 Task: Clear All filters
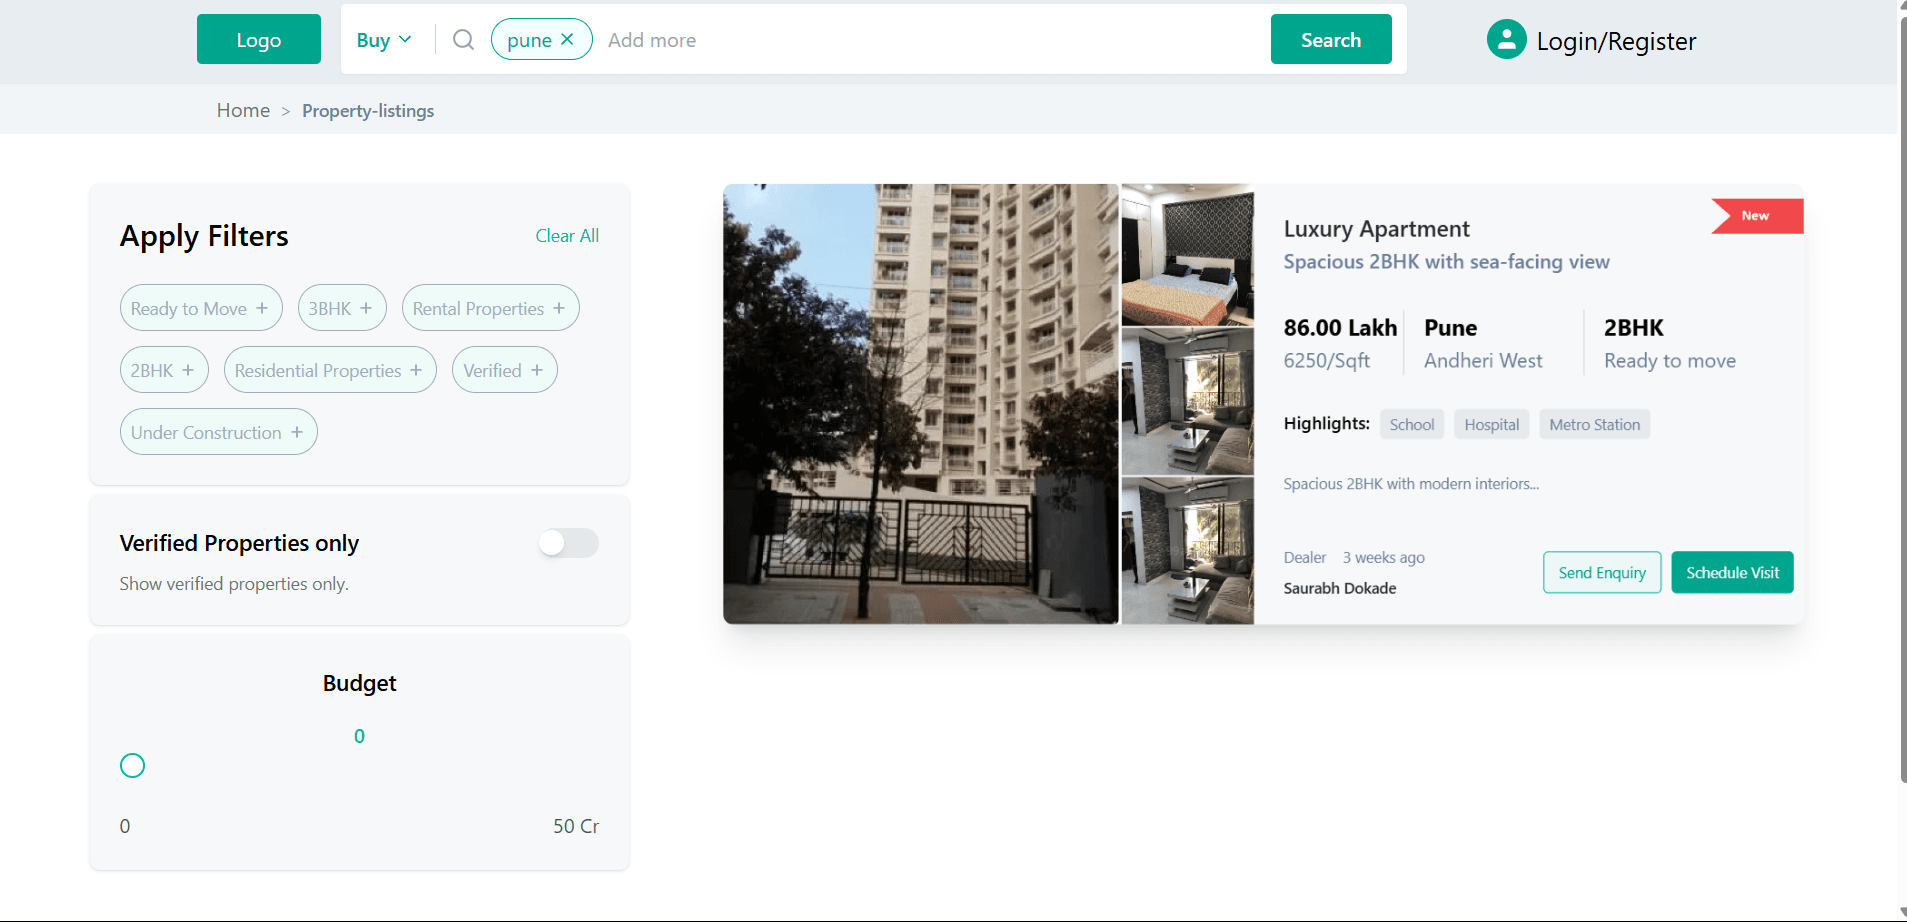pyautogui.click(x=567, y=236)
